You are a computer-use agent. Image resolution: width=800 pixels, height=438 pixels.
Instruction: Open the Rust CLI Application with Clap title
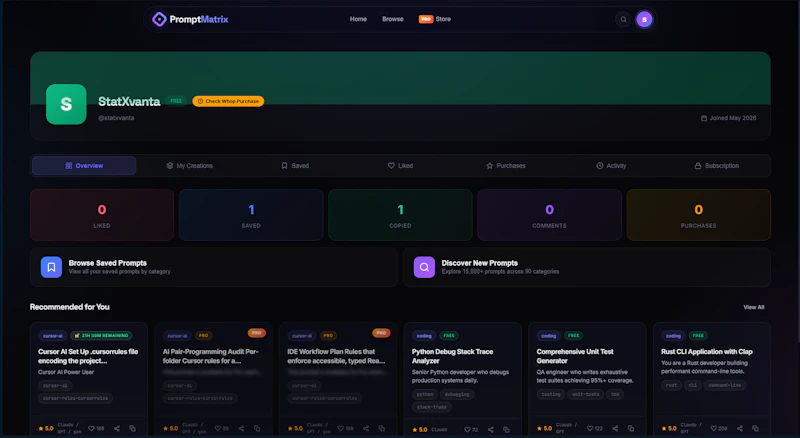pyautogui.click(x=707, y=352)
